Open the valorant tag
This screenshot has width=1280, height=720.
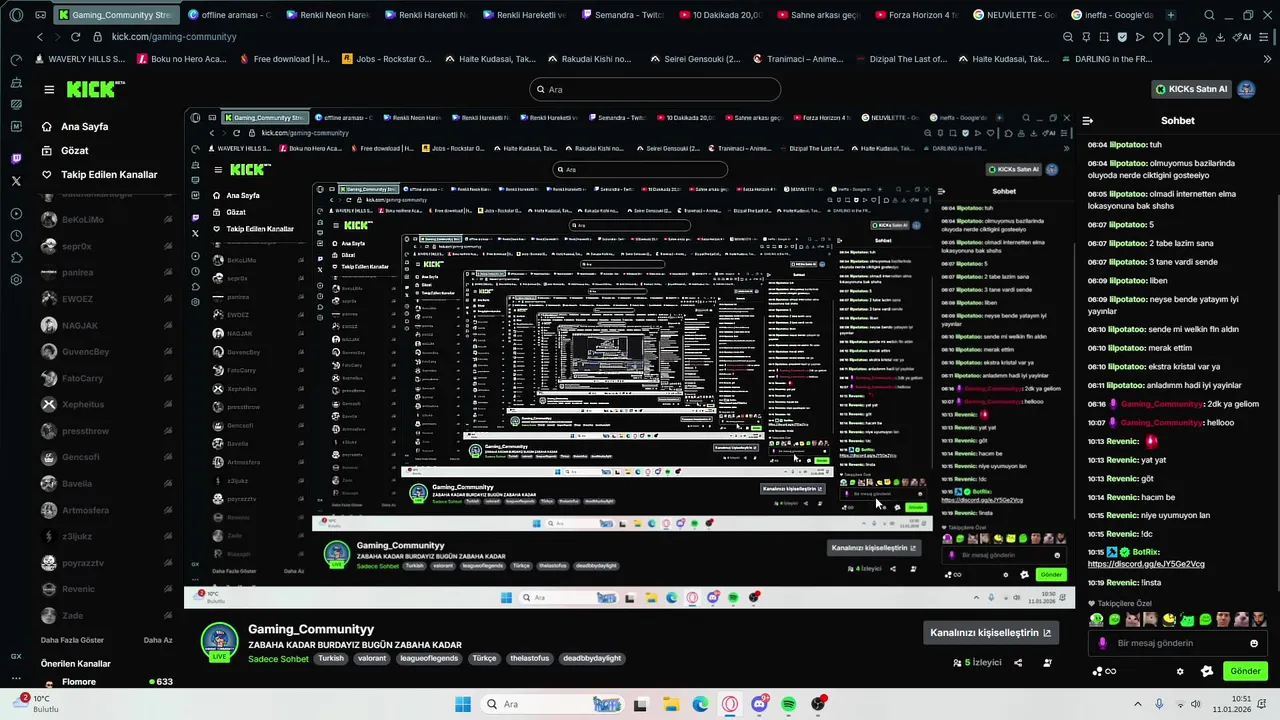tap(372, 659)
